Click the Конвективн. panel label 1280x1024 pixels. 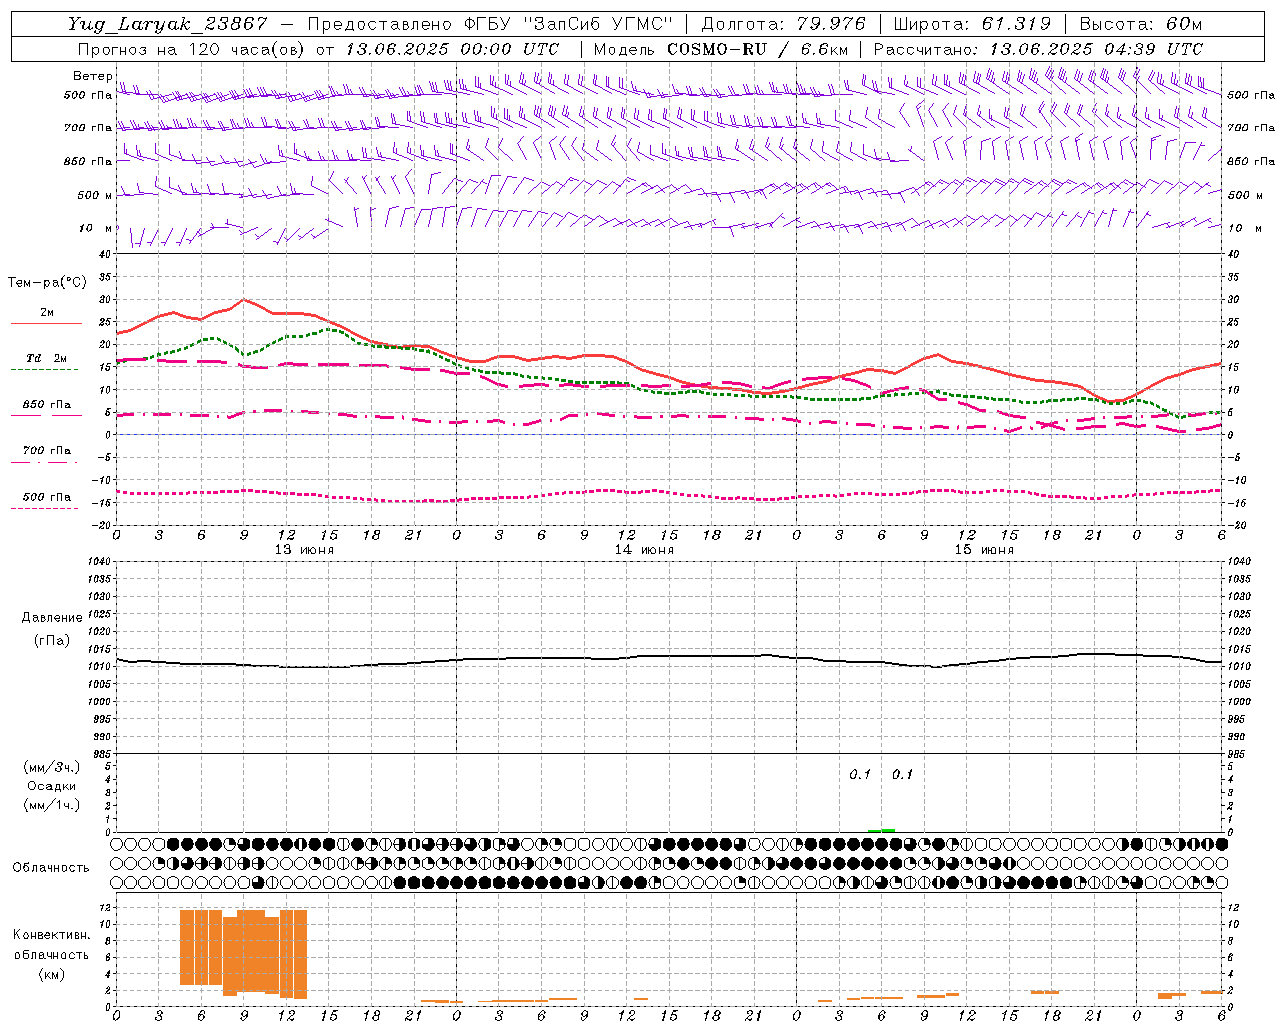[x=51, y=935]
